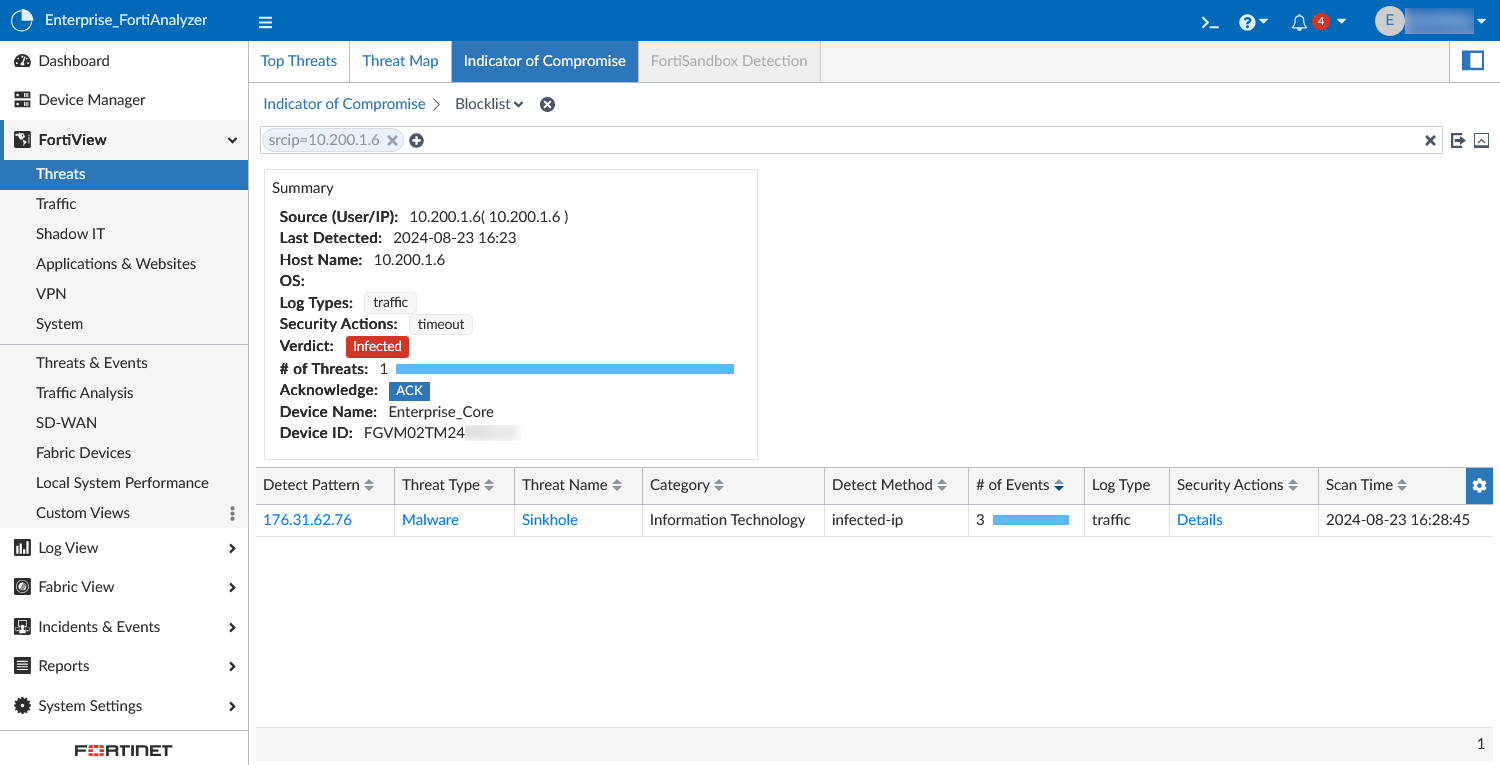
Task: Sort by Detect Pattern column
Action: (x=369, y=485)
